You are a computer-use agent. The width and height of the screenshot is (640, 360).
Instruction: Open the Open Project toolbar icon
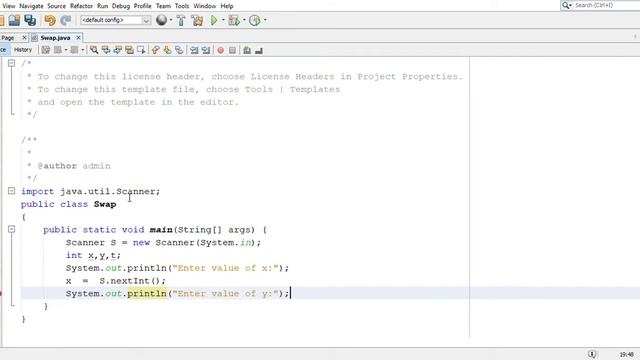click(14, 20)
